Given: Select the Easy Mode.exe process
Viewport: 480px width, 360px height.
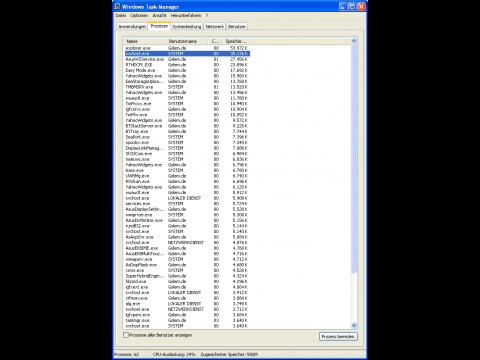Looking at the screenshot, I should point(187,70).
